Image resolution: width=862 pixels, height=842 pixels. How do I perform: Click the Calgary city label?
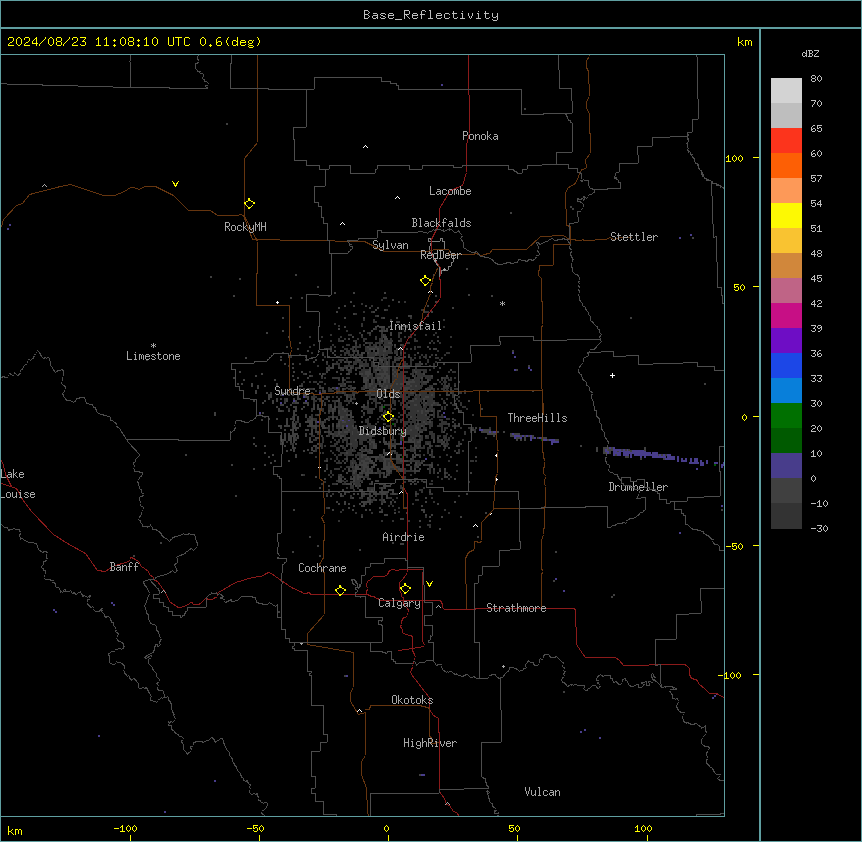(399, 603)
